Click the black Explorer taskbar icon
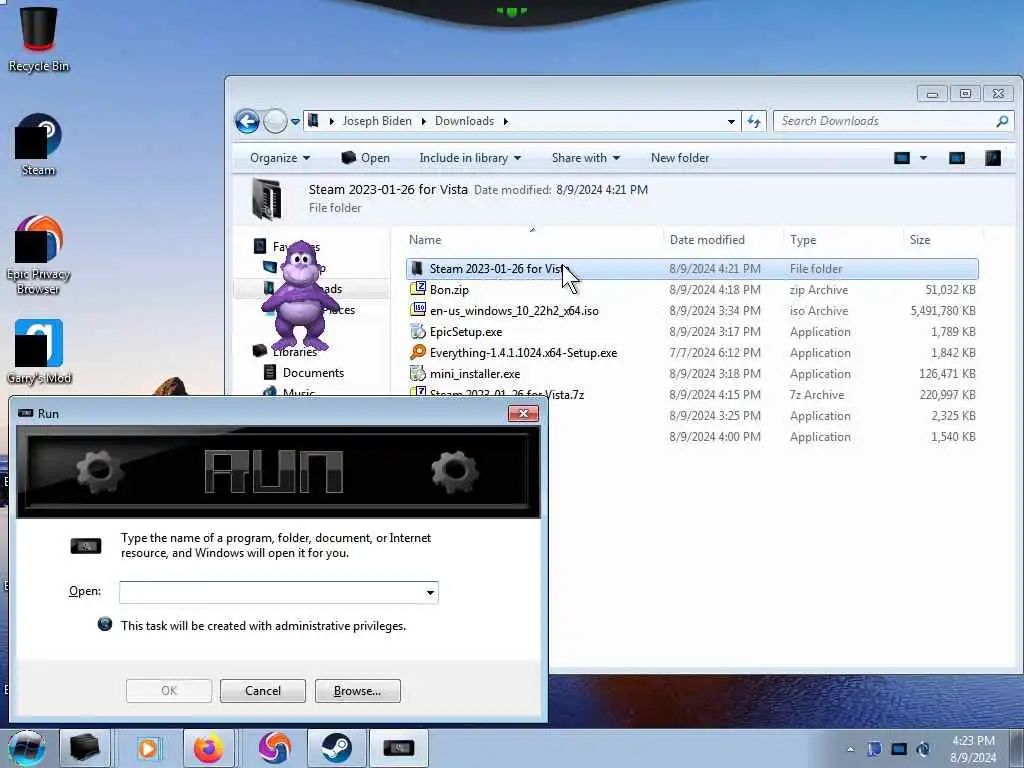 [85, 748]
